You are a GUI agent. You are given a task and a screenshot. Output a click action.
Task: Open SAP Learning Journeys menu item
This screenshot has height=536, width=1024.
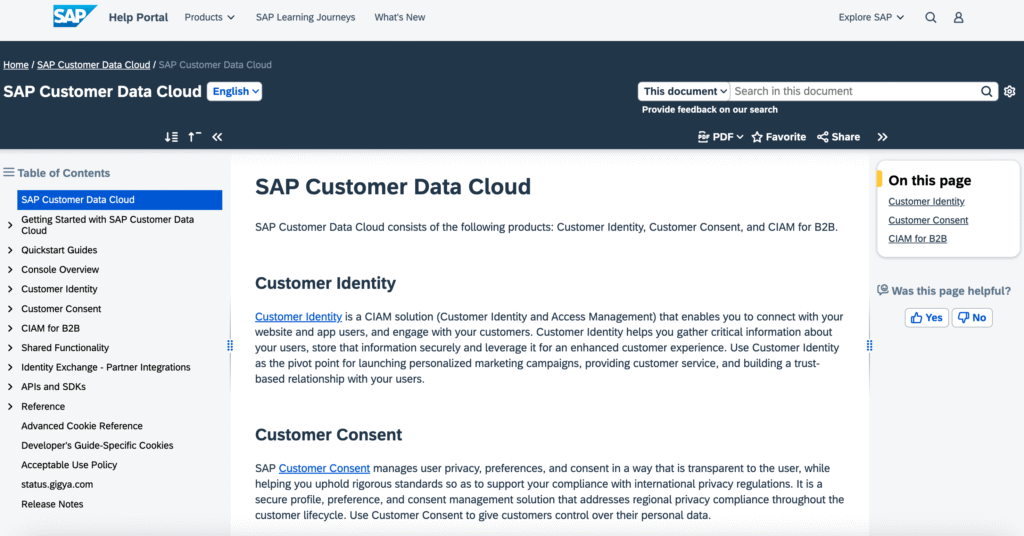pyautogui.click(x=306, y=18)
